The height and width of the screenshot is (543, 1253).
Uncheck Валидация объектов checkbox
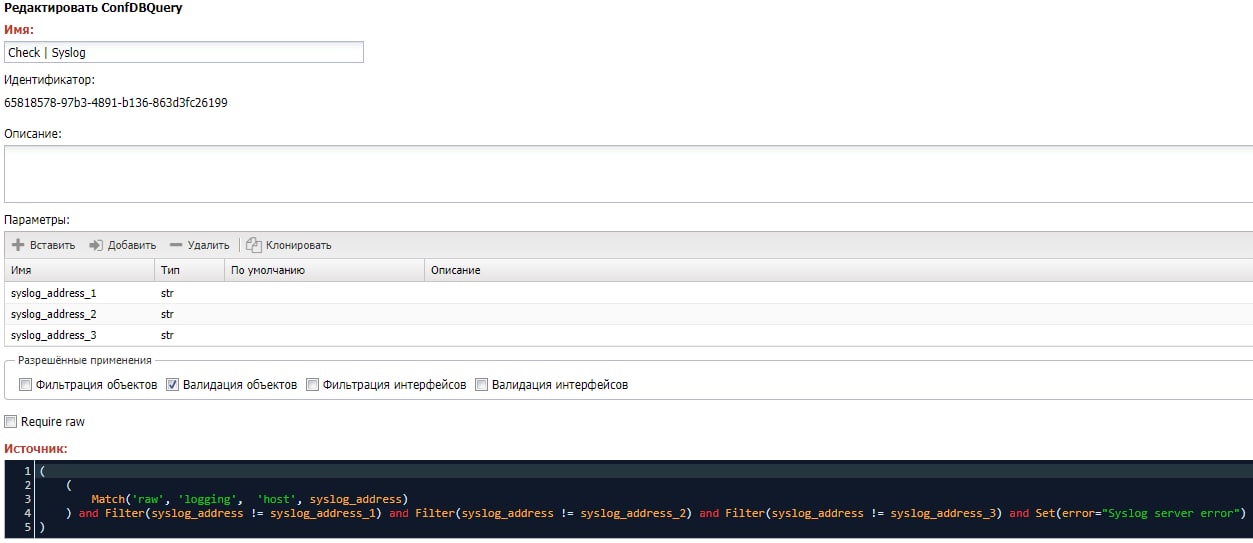(x=172, y=385)
